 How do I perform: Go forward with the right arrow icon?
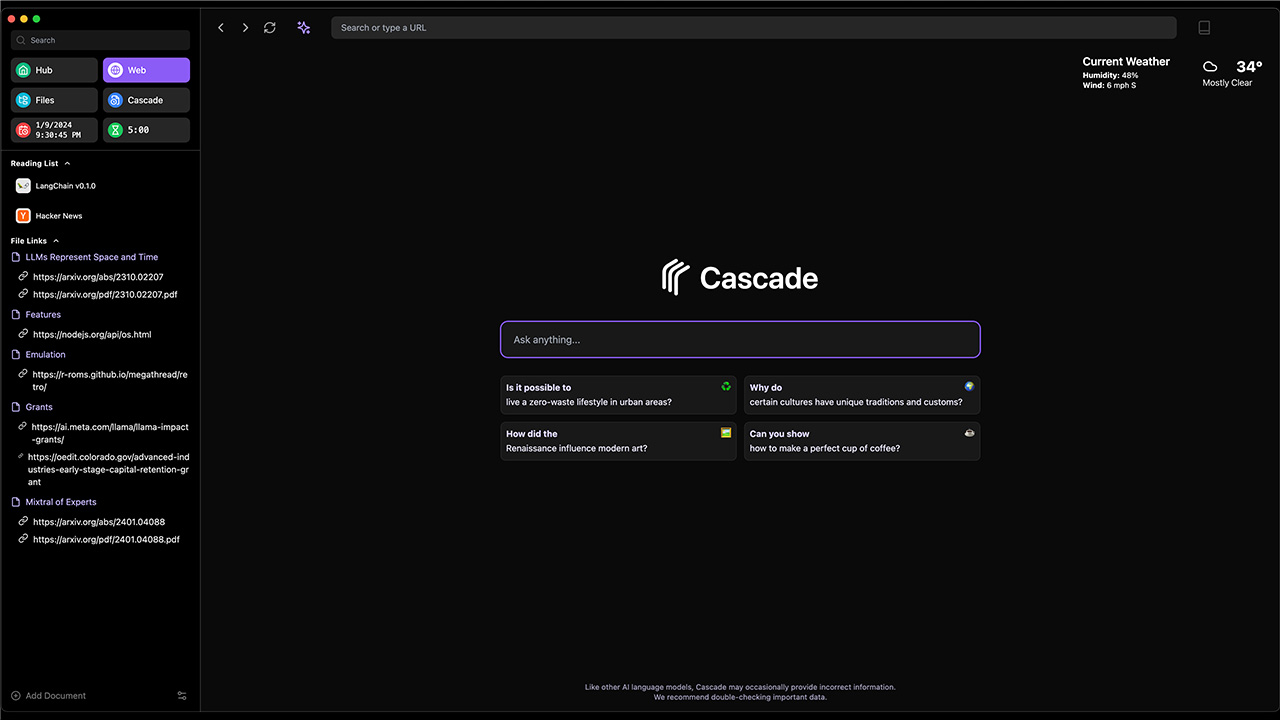[x=245, y=28]
